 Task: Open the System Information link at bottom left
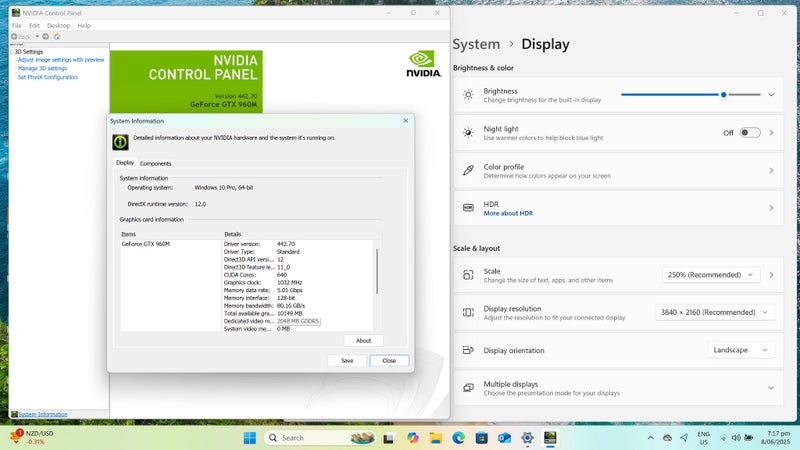tap(43, 414)
